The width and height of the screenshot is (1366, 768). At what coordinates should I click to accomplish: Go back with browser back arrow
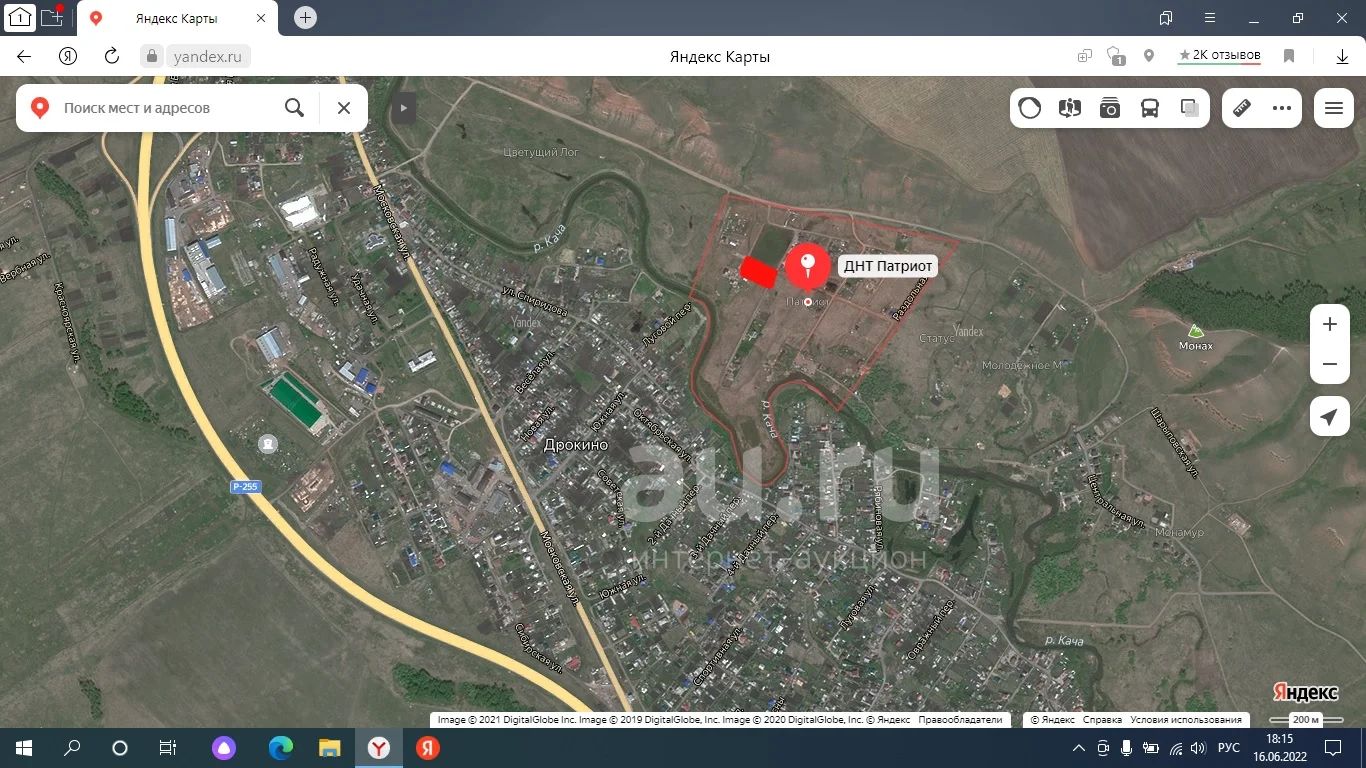24,57
